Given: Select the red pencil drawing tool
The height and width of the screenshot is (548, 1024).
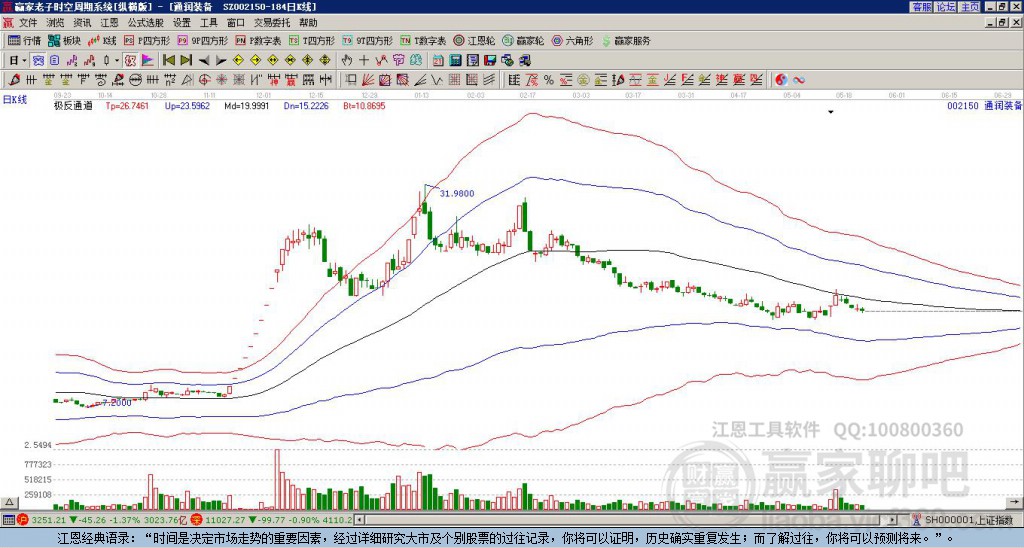Looking at the screenshot, I should pyautogui.click(x=13, y=80).
